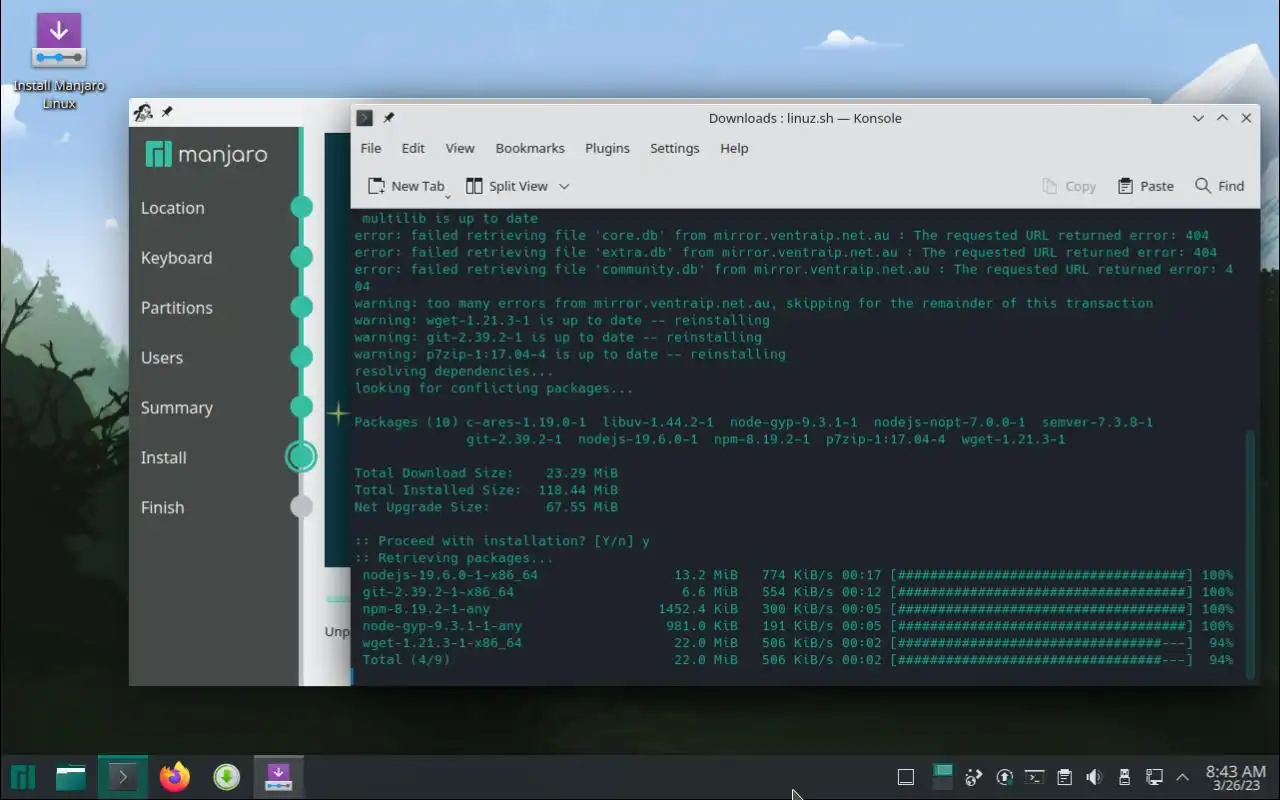Click the Copy button in Konsole toolbar
The image size is (1280, 800).
click(1069, 186)
